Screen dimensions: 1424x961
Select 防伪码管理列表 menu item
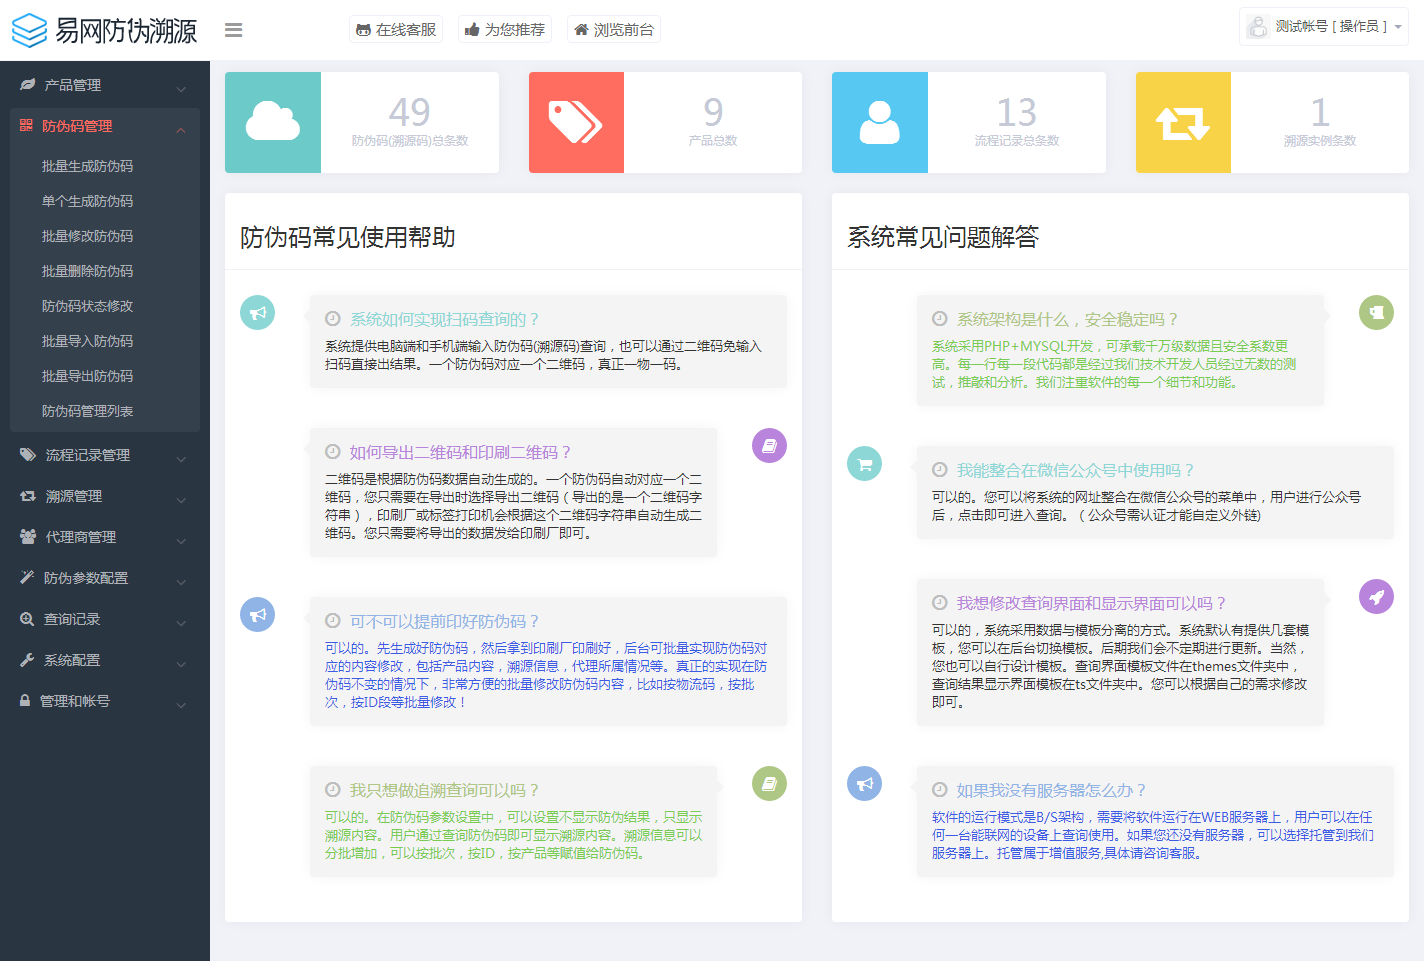pos(87,411)
